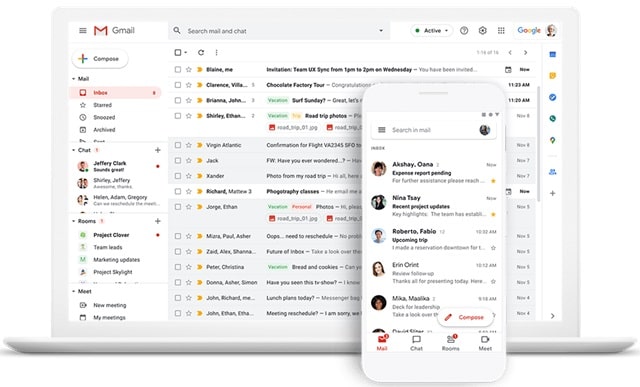
Task: Star the Blaine, me email
Action: coord(189,69)
